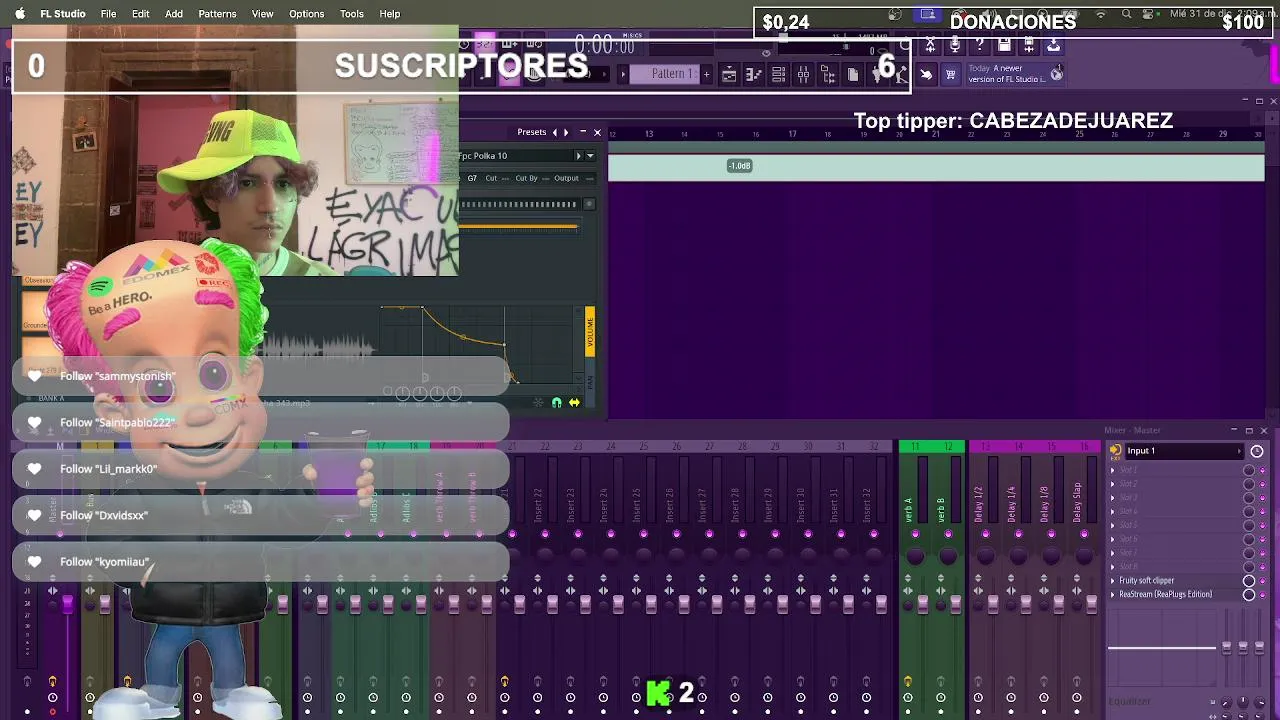
Task: Mute the Insert 25 mixer track
Action: click(643, 534)
